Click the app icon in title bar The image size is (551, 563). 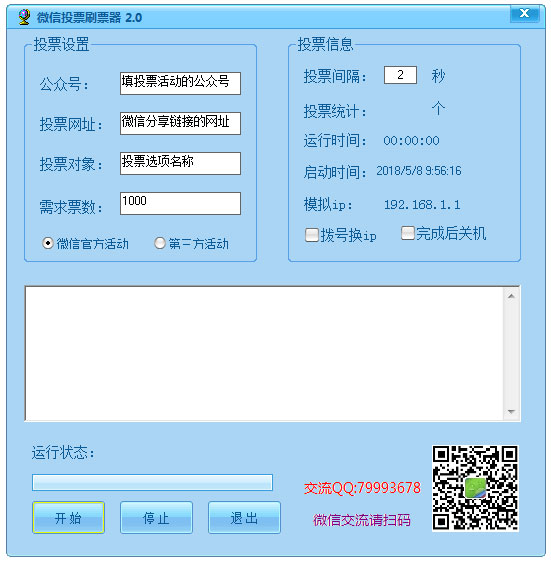pyautogui.click(x=24, y=17)
